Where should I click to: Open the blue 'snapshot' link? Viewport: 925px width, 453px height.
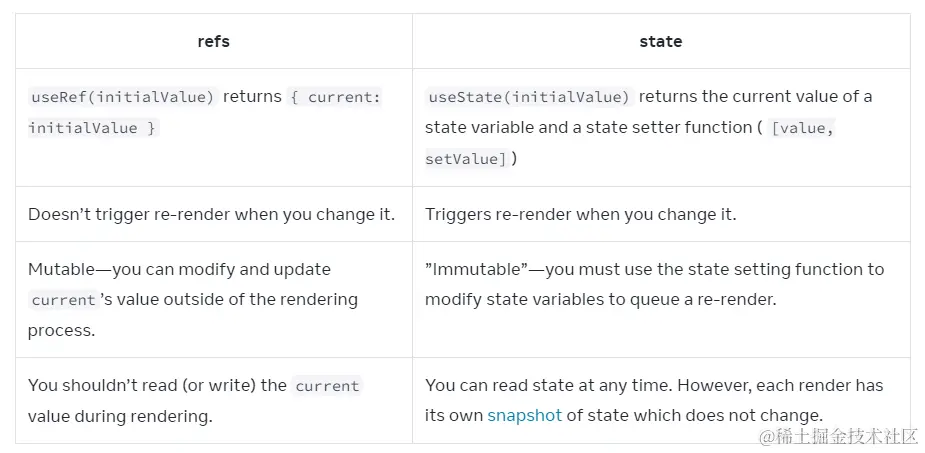click(524, 415)
